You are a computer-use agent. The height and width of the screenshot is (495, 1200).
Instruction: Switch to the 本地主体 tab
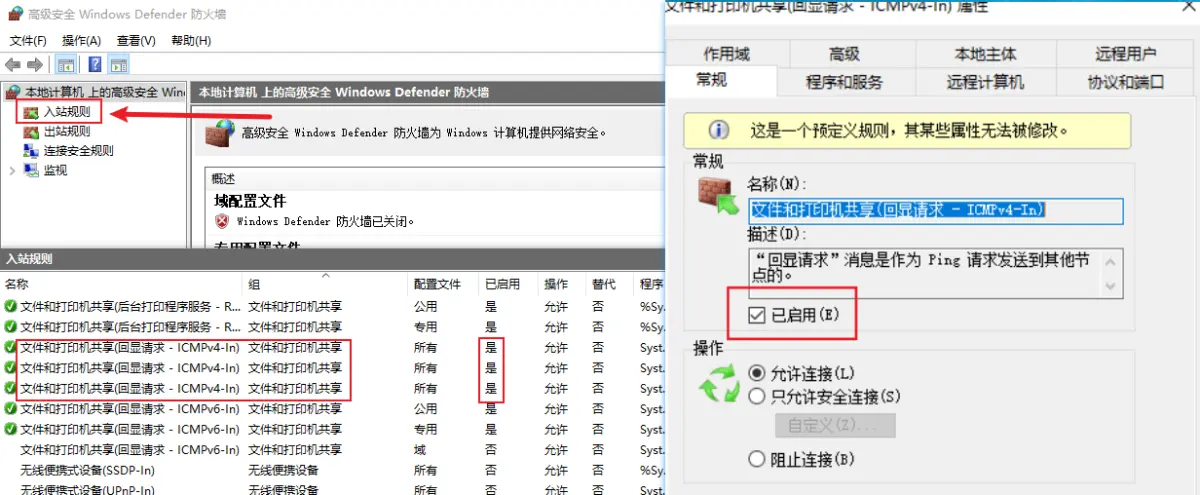(985, 54)
